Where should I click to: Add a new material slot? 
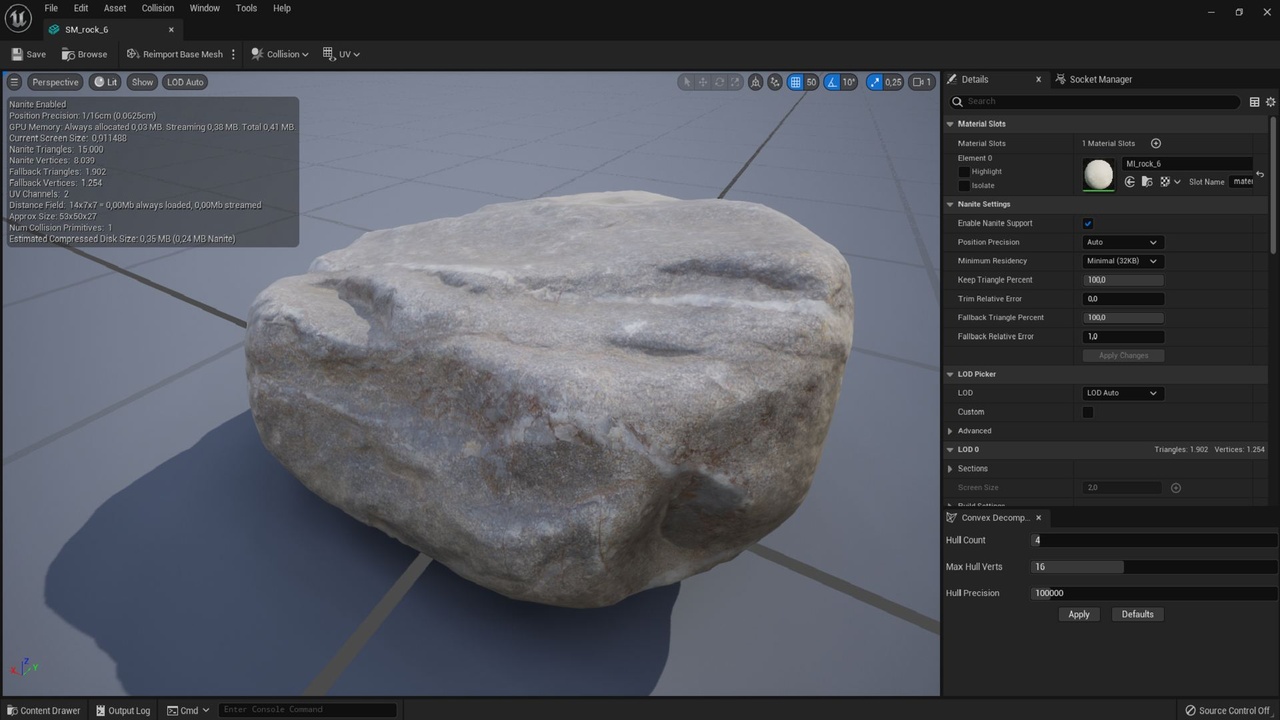[1156, 143]
